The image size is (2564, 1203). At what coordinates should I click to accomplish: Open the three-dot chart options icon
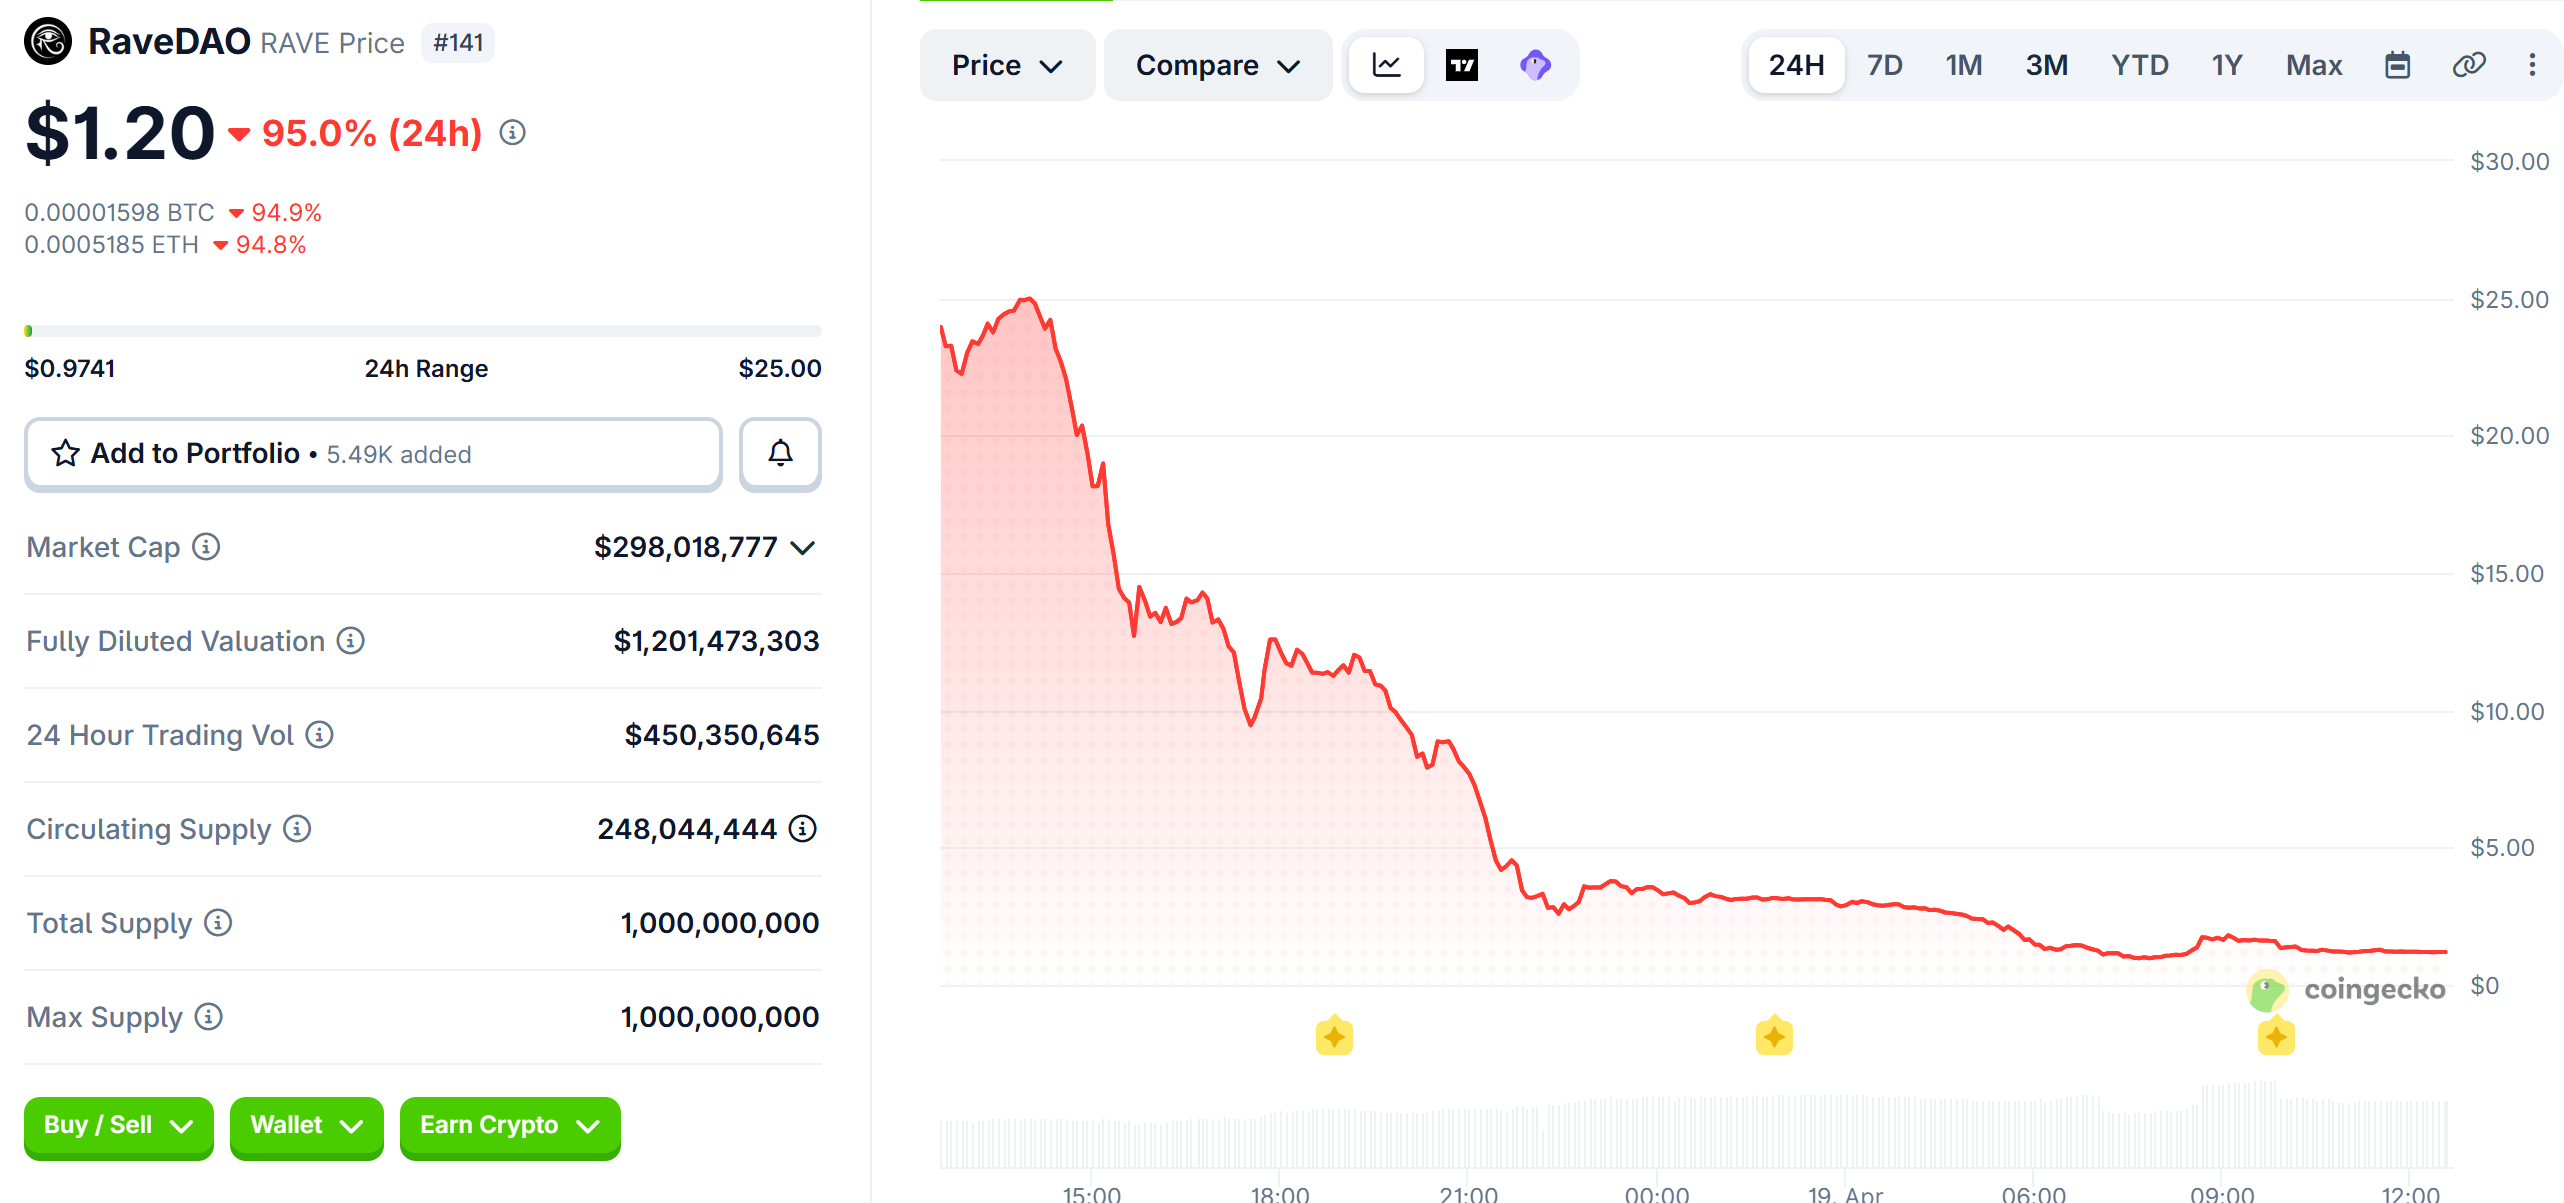click(x=2533, y=64)
